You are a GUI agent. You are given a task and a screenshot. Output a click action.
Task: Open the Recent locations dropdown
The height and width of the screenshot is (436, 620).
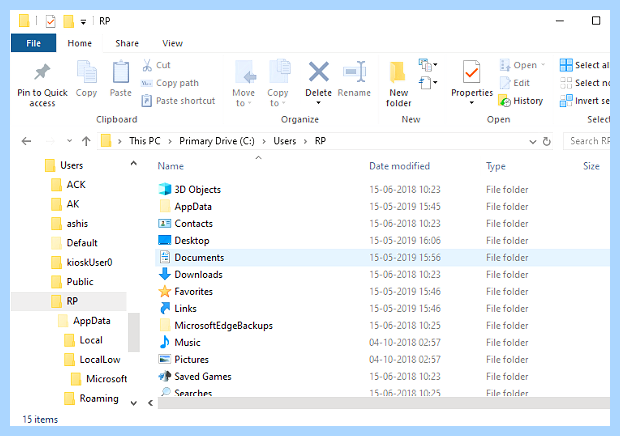click(x=70, y=141)
